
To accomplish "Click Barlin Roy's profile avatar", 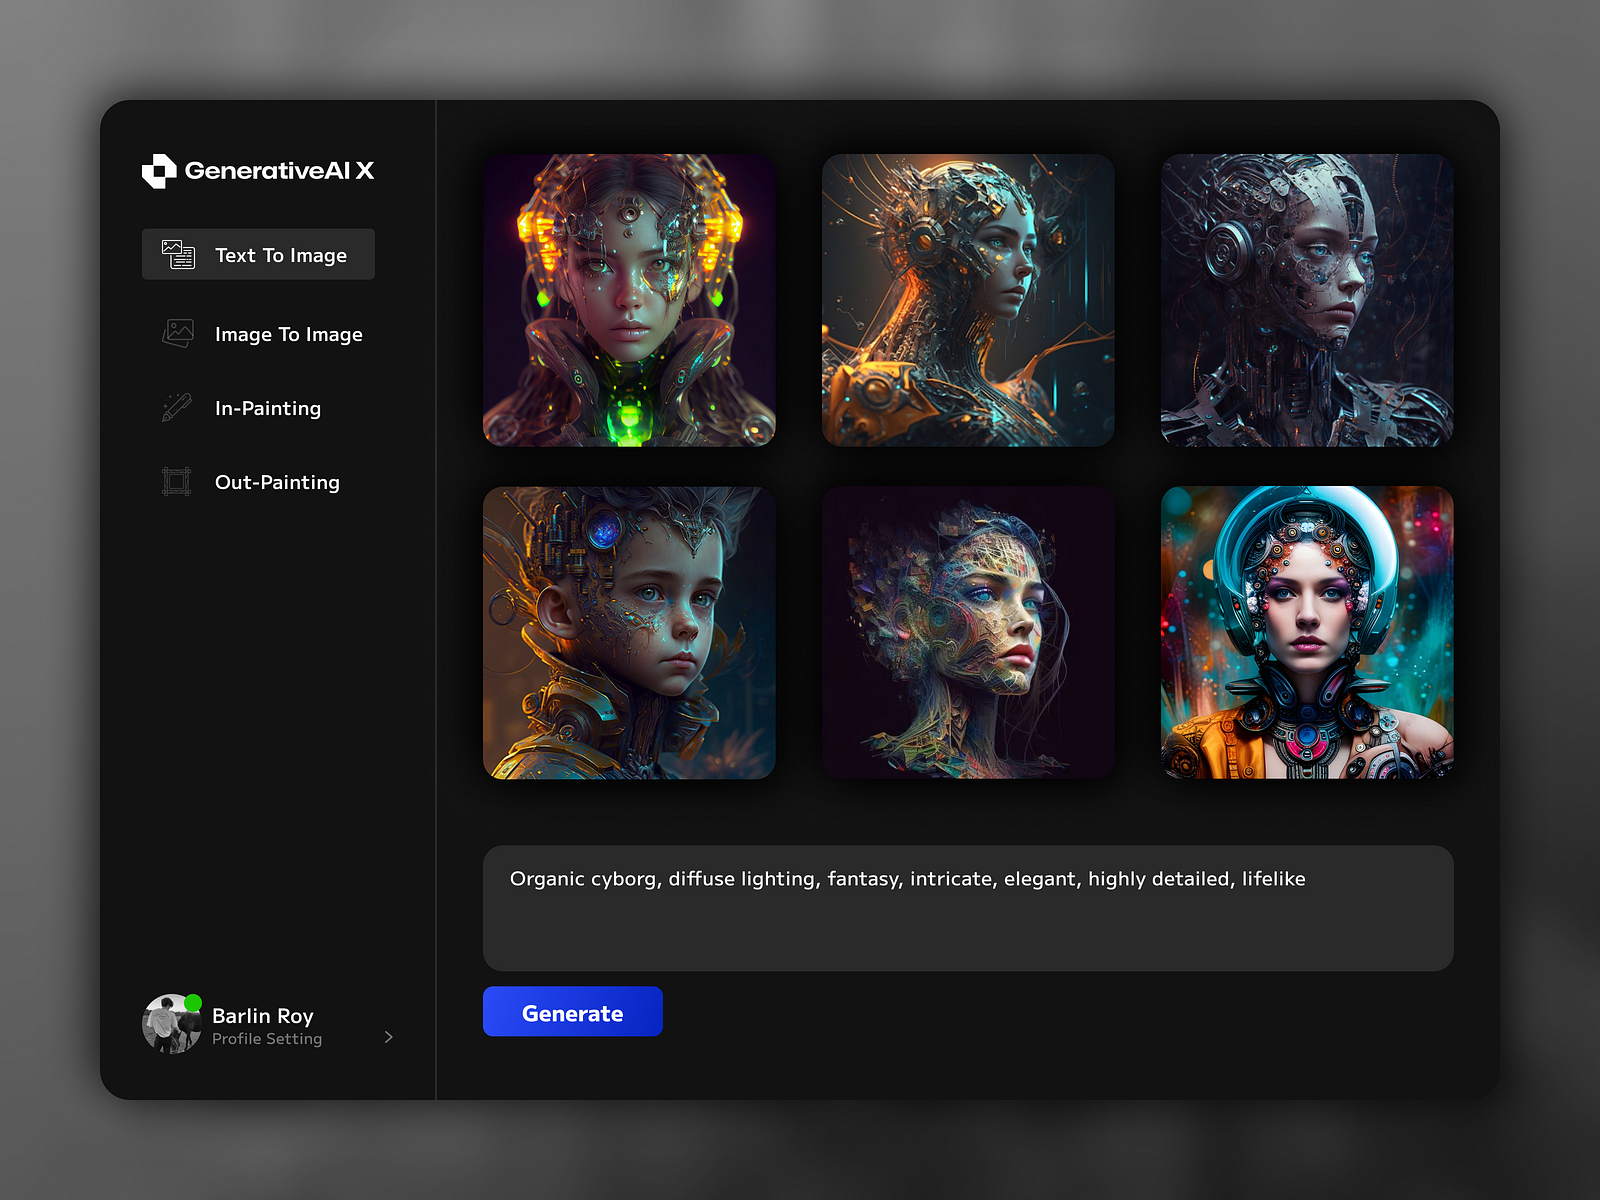I will pyautogui.click(x=170, y=1025).
